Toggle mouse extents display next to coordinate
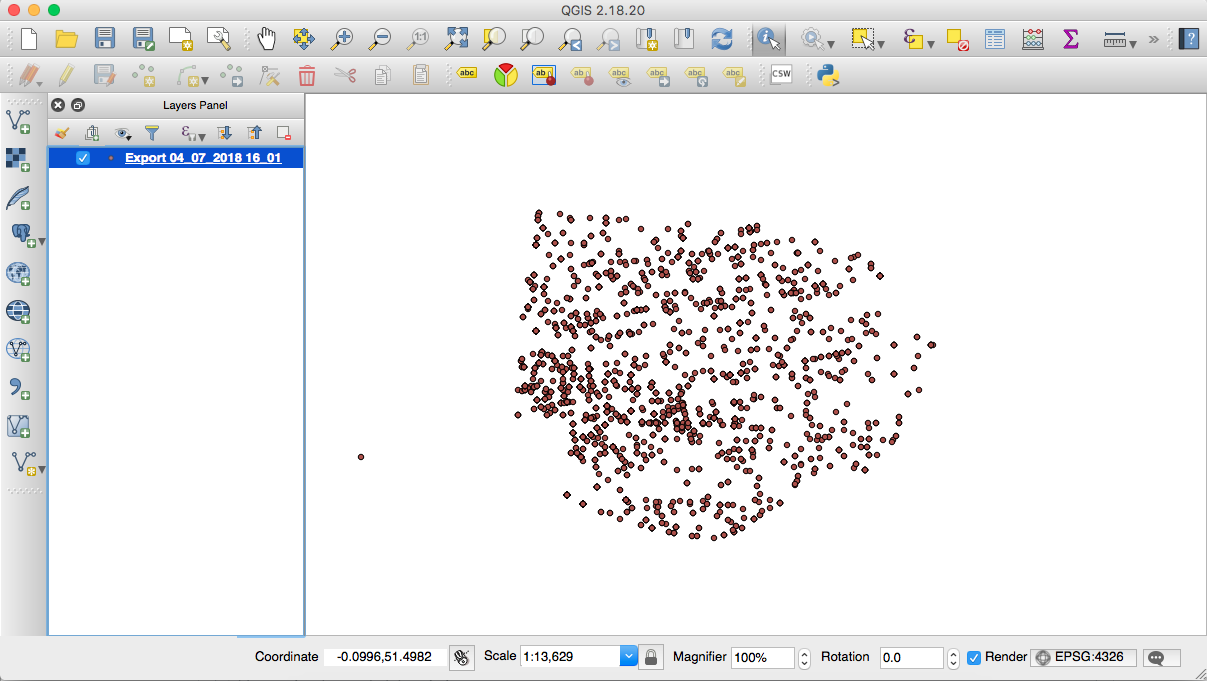 point(461,657)
